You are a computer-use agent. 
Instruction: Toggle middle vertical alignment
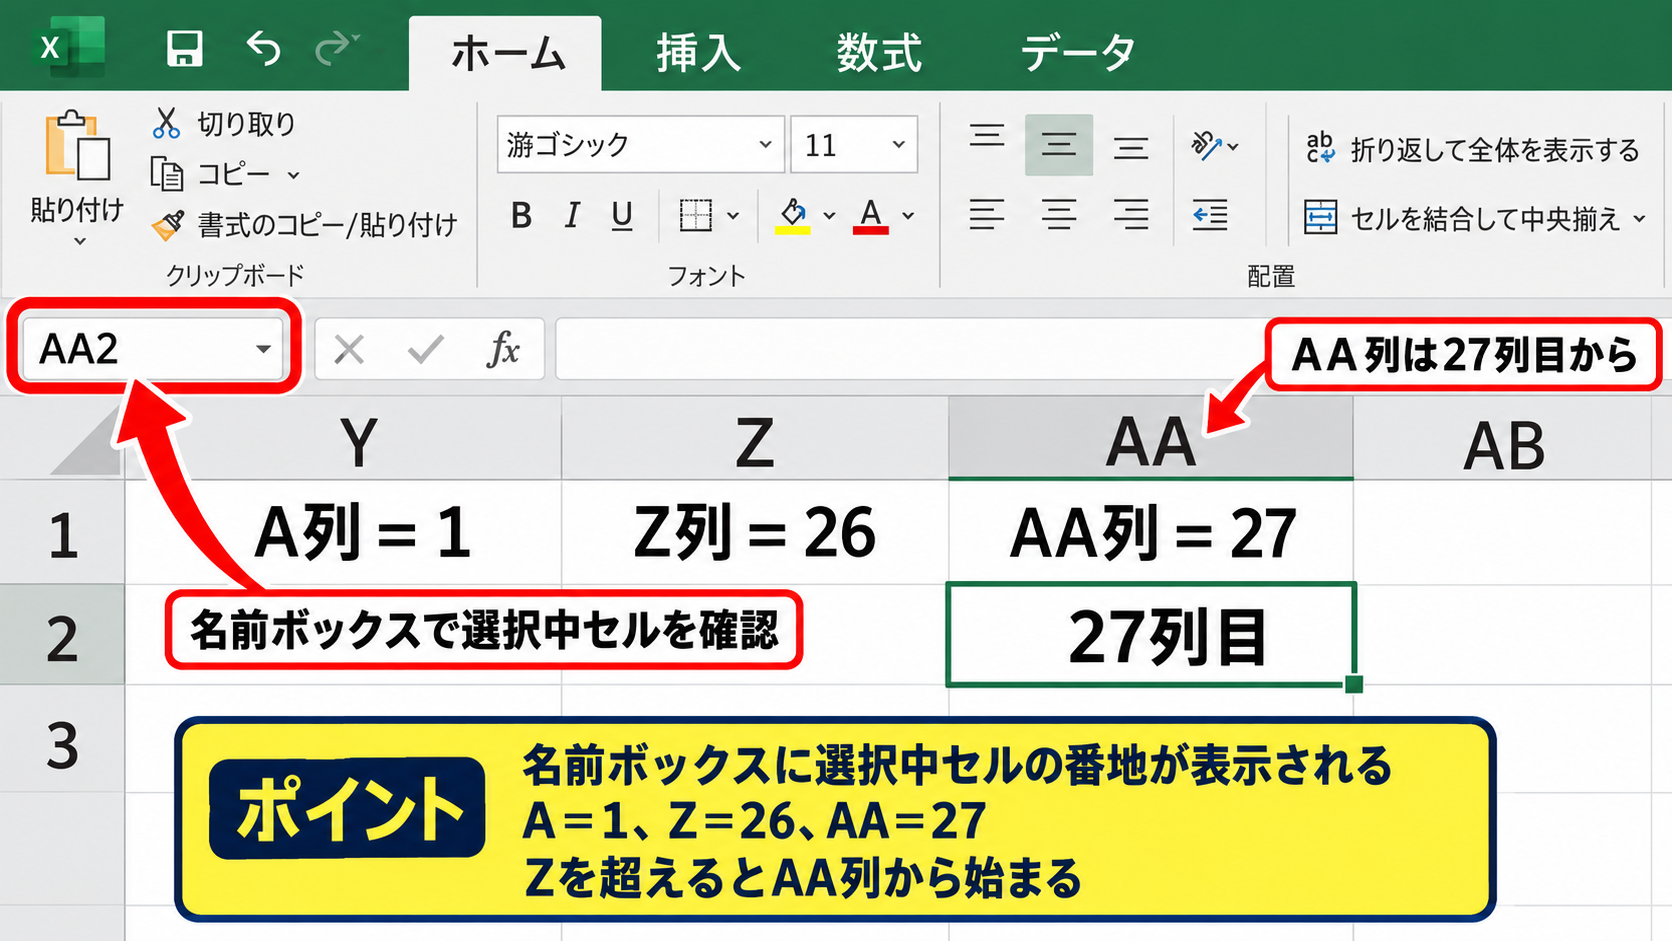point(1059,146)
